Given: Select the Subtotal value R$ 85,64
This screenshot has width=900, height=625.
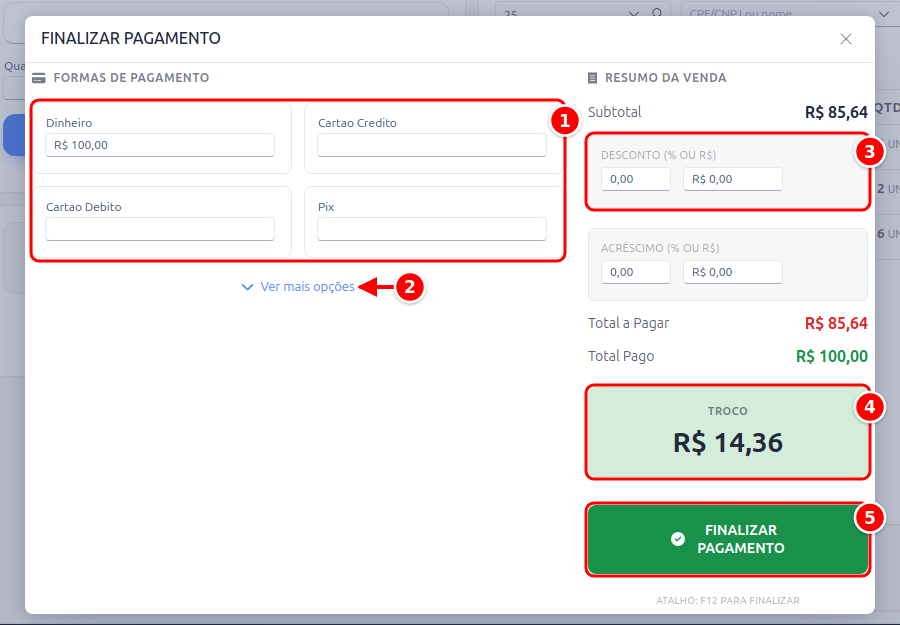Looking at the screenshot, I should point(836,112).
